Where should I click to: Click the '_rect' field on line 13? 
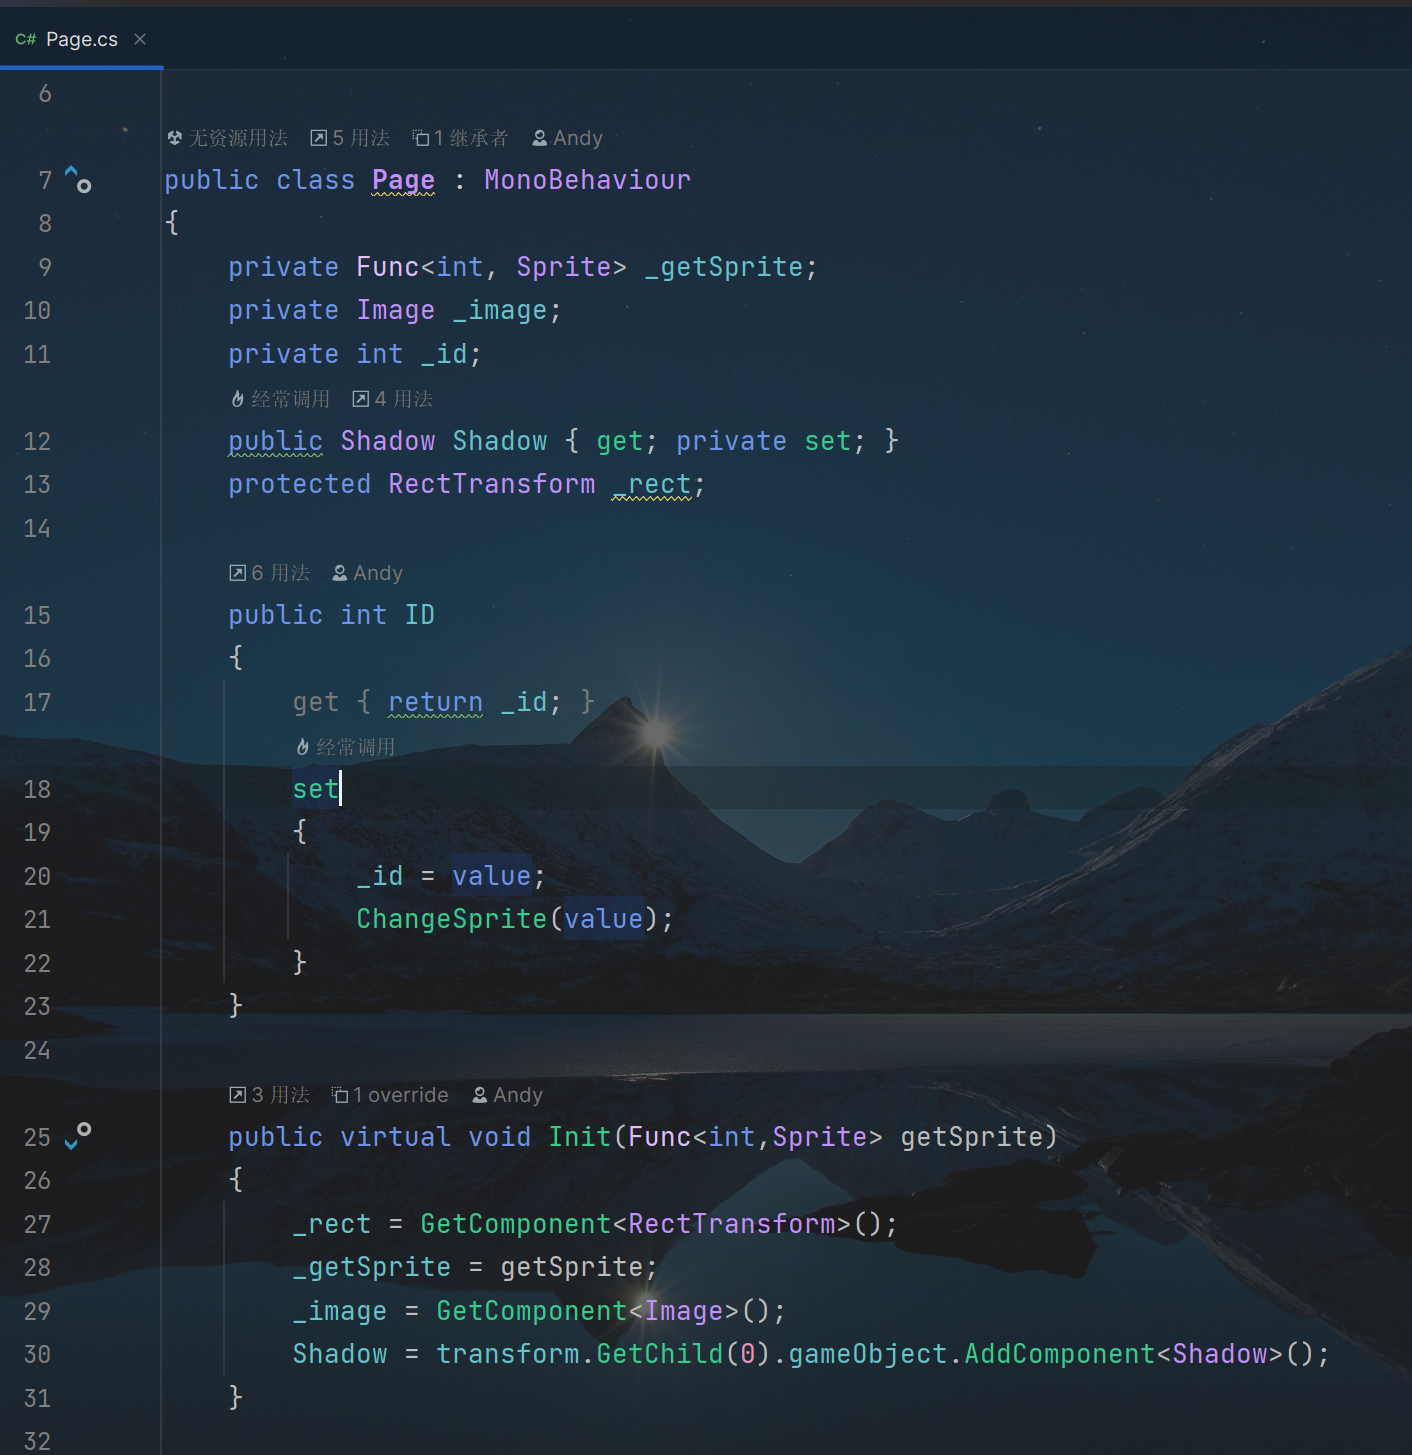(x=652, y=484)
